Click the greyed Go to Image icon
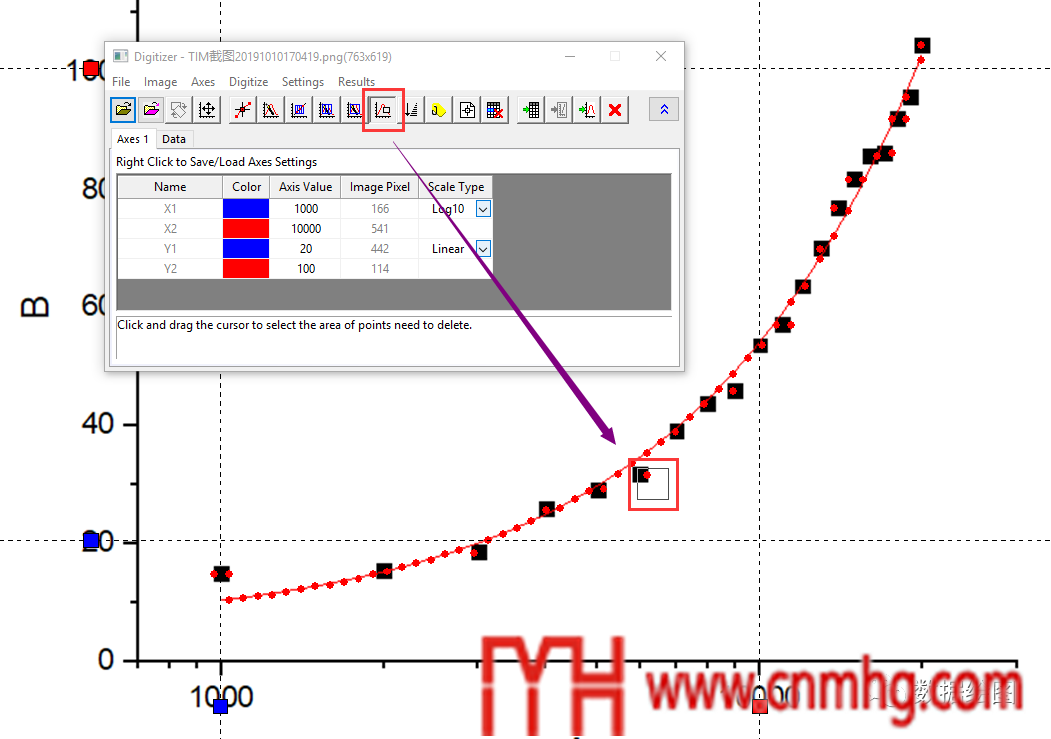The image size is (1051, 739). pos(559,110)
